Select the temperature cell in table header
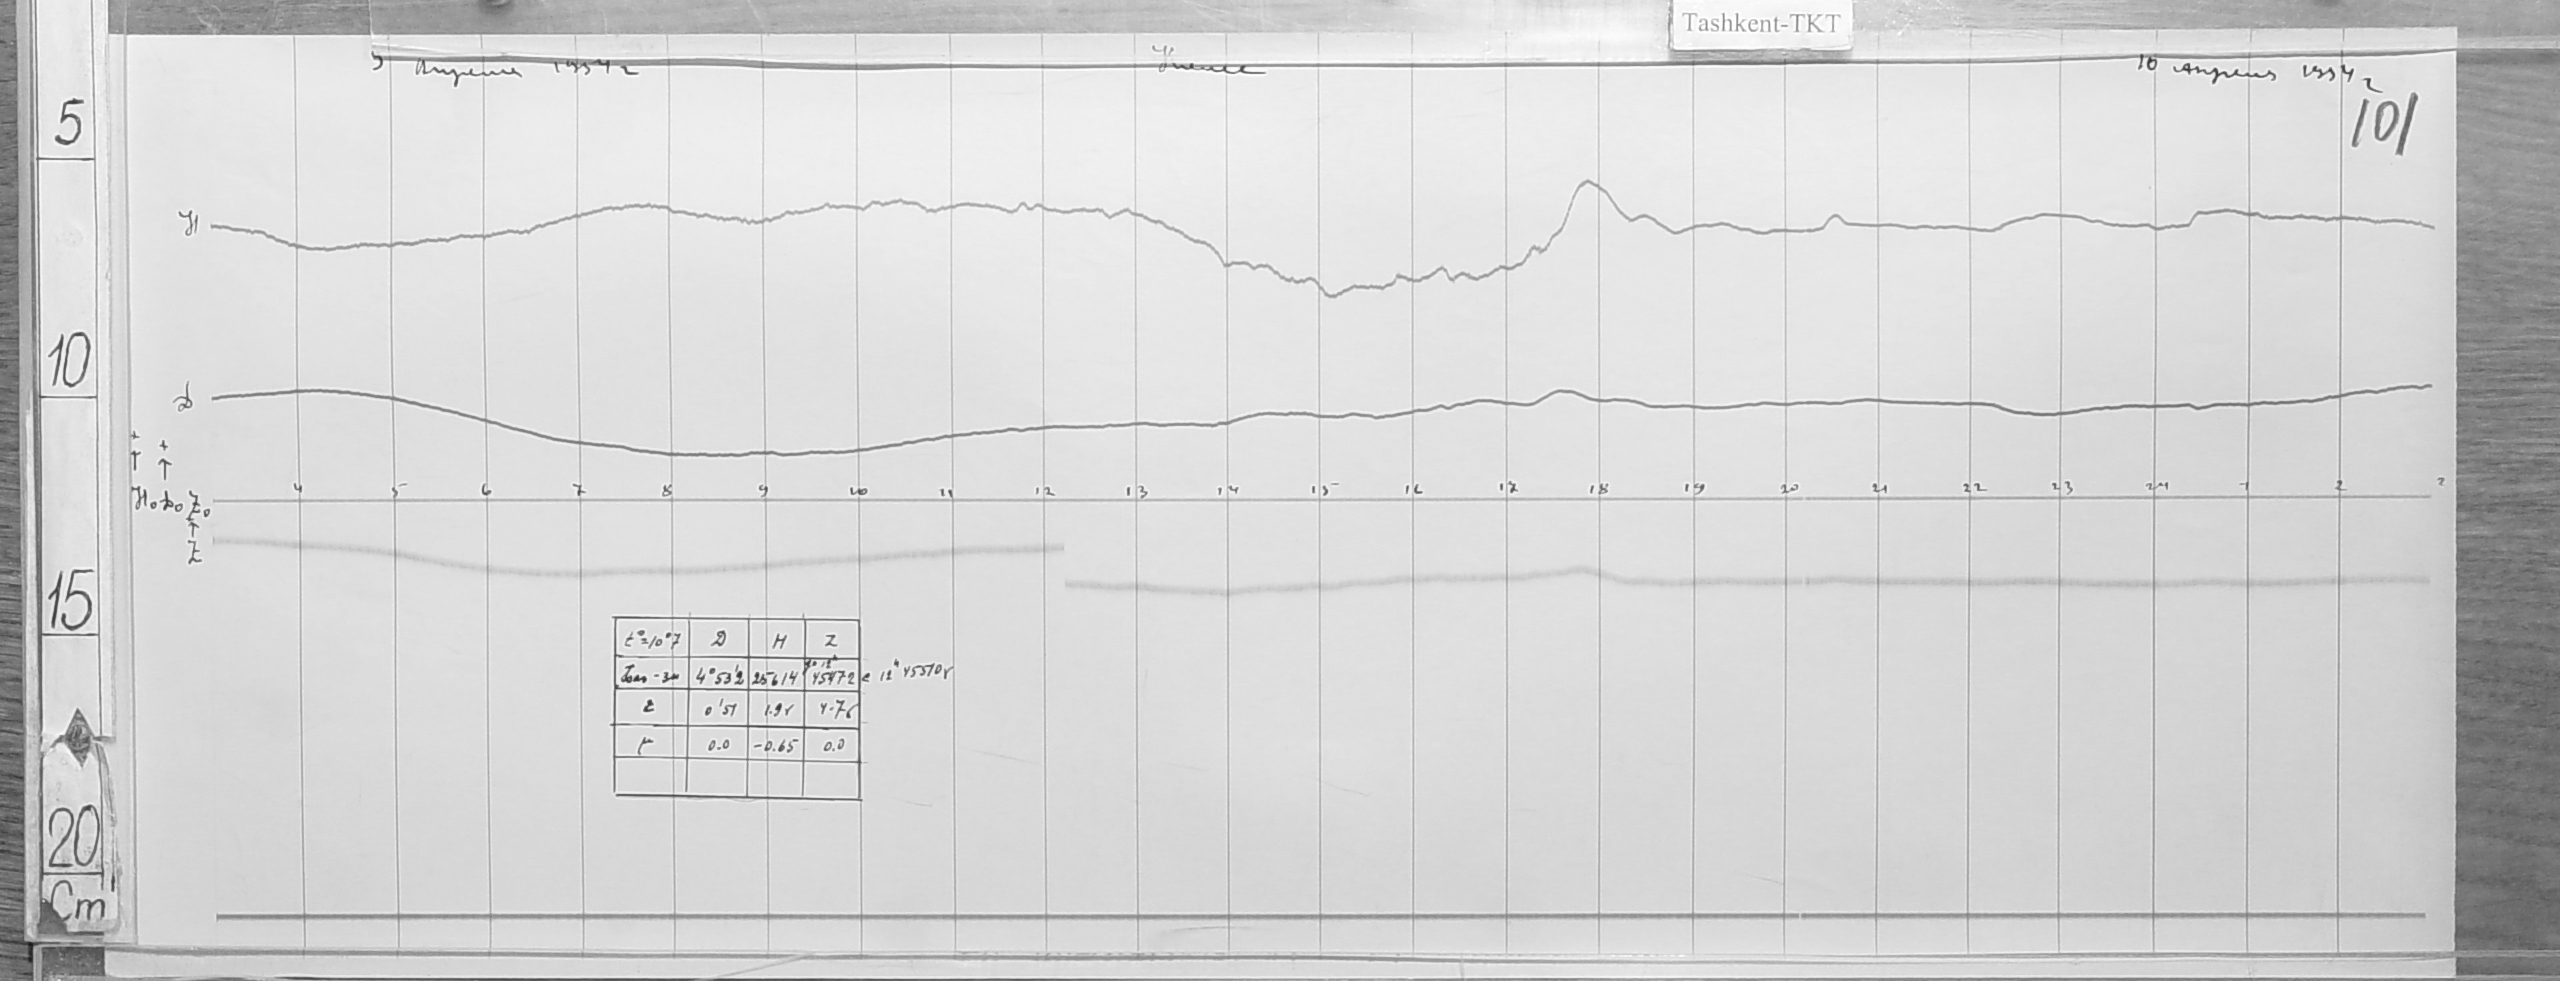Screen dimensions: 2560x981 [x=650, y=641]
